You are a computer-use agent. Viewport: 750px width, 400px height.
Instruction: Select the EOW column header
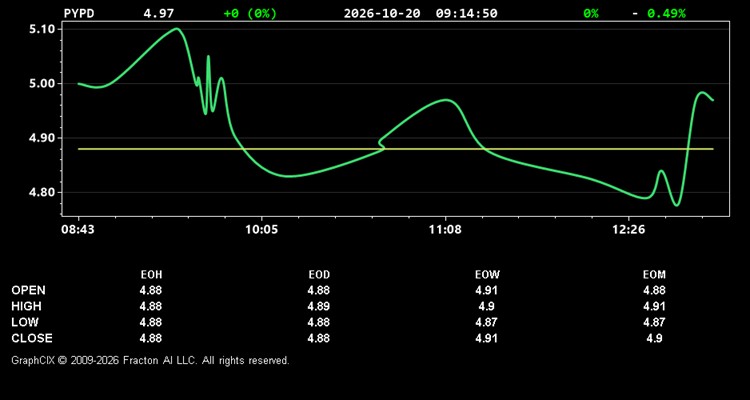(x=487, y=275)
